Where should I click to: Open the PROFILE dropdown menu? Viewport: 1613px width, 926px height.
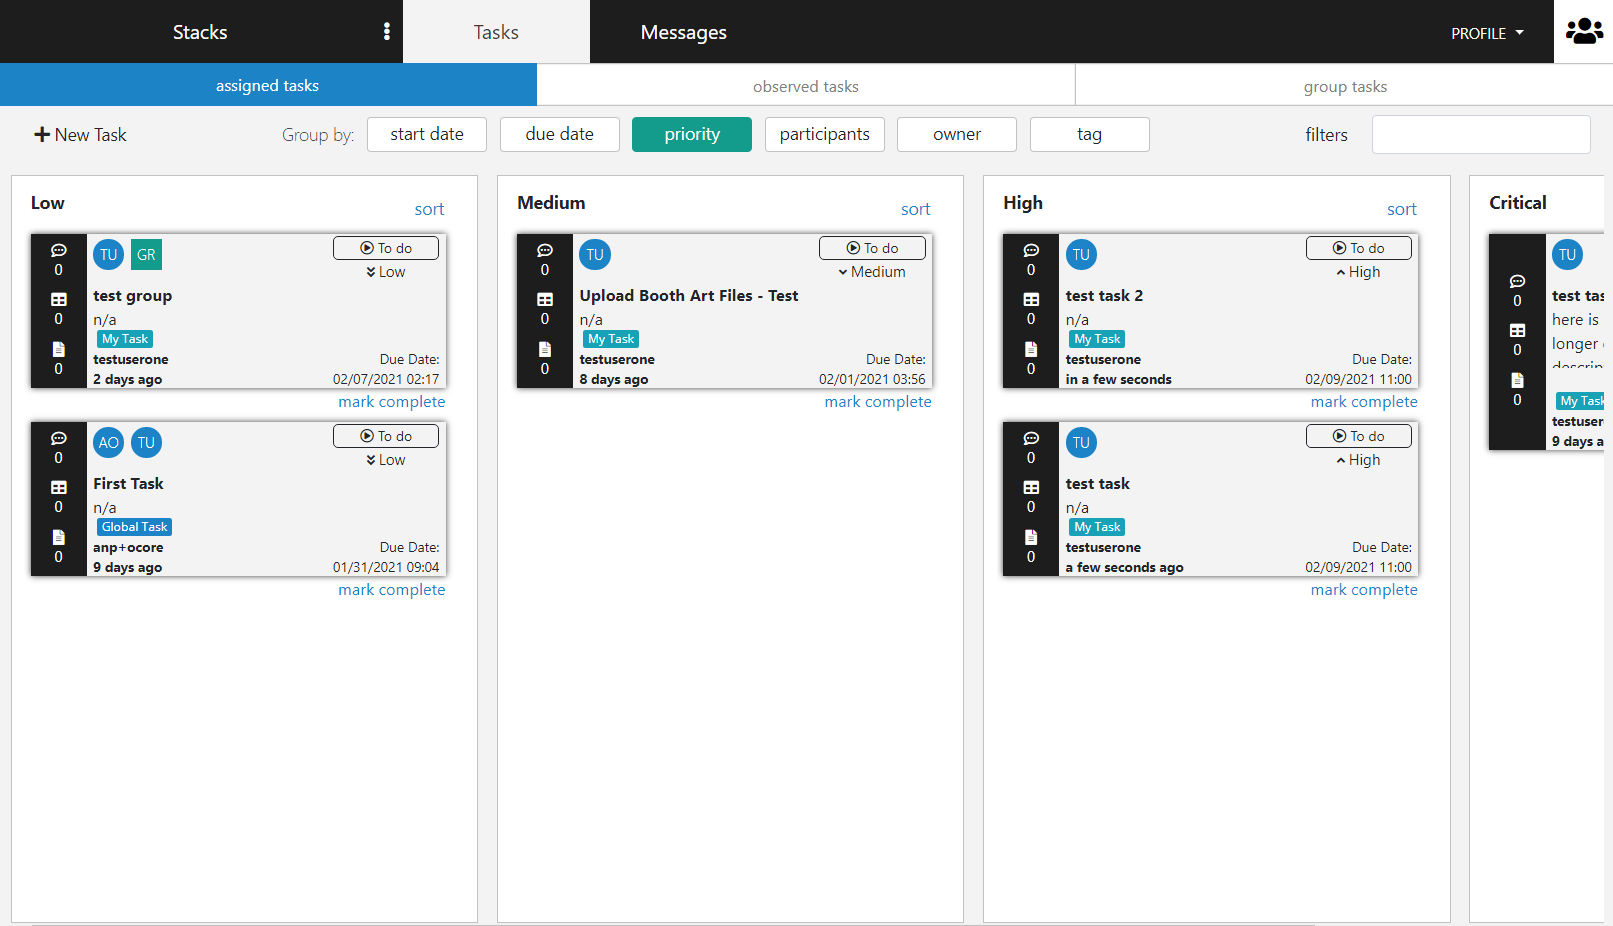click(x=1487, y=33)
